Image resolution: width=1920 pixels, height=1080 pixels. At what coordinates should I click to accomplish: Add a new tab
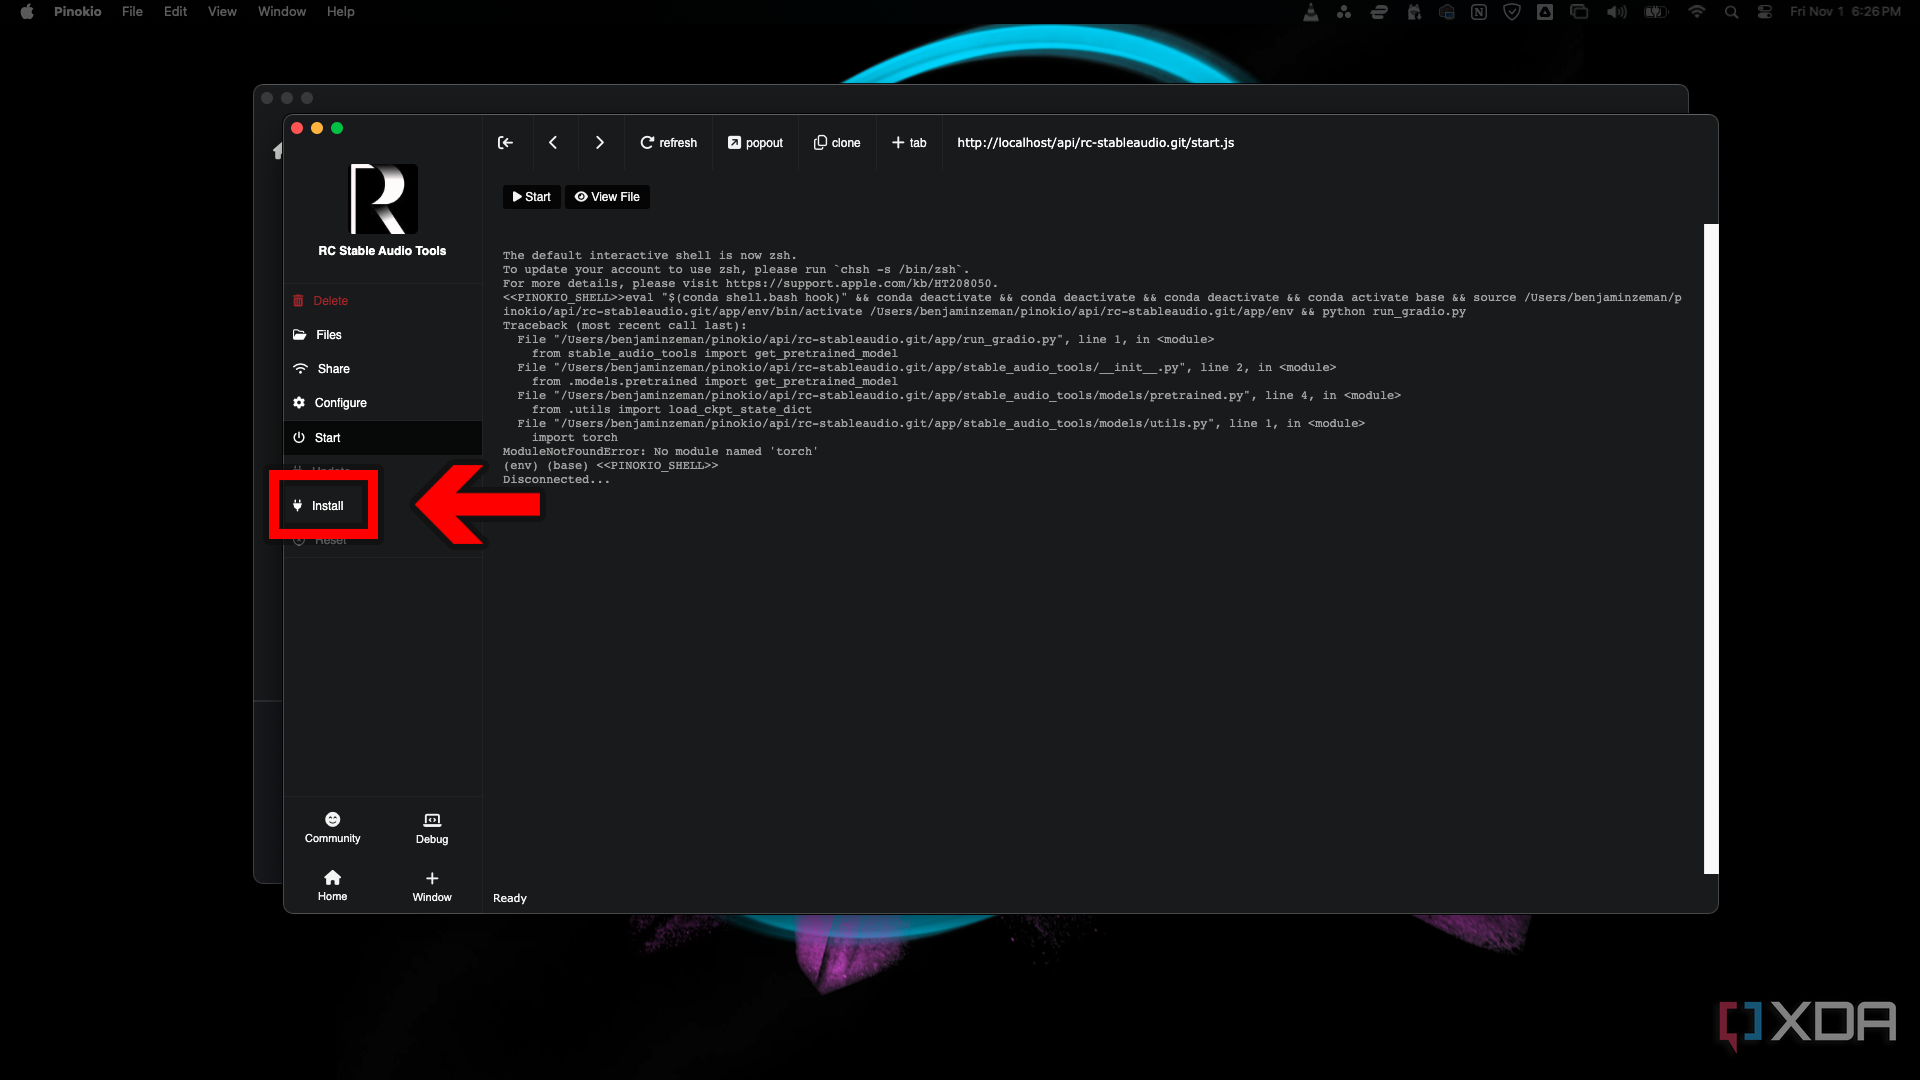pyautogui.click(x=909, y=143)
